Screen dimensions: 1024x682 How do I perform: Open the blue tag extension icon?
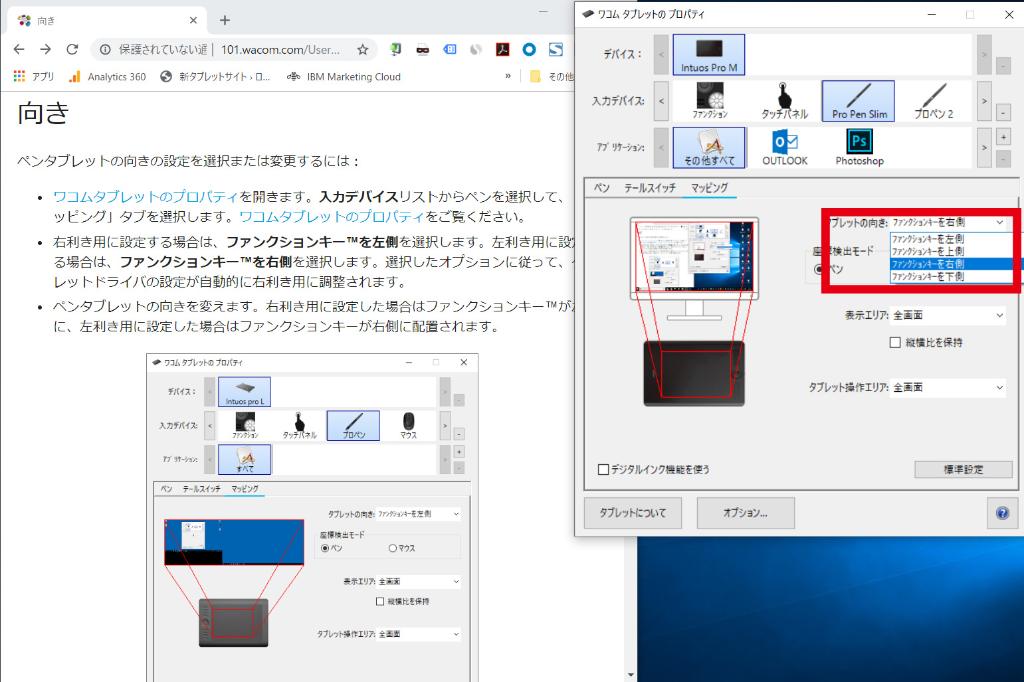pyautogui.click(x=449, y=49)
